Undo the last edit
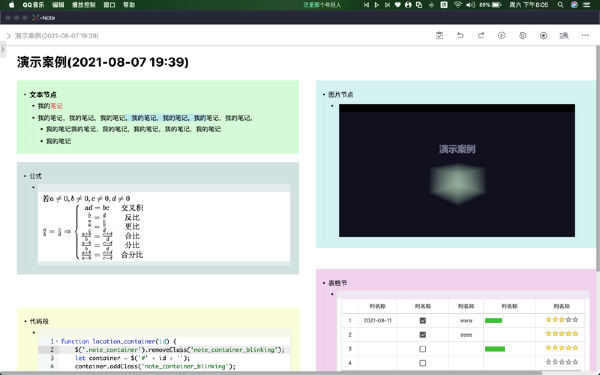The width and height of the screenshot is (600, 375). (460, 36)
